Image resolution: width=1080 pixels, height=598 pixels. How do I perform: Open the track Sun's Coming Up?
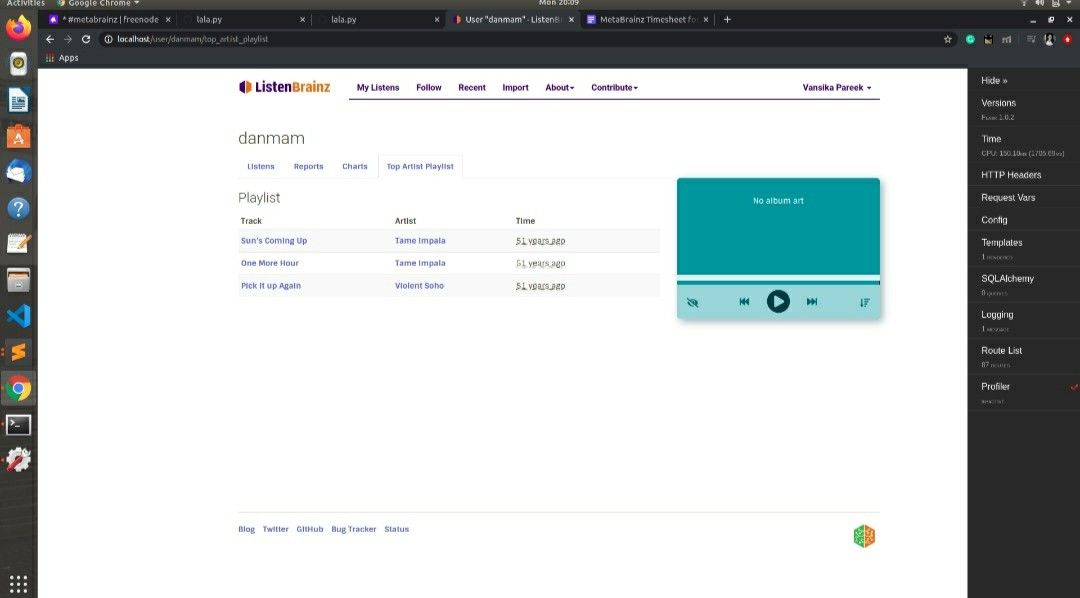(274, 240)
